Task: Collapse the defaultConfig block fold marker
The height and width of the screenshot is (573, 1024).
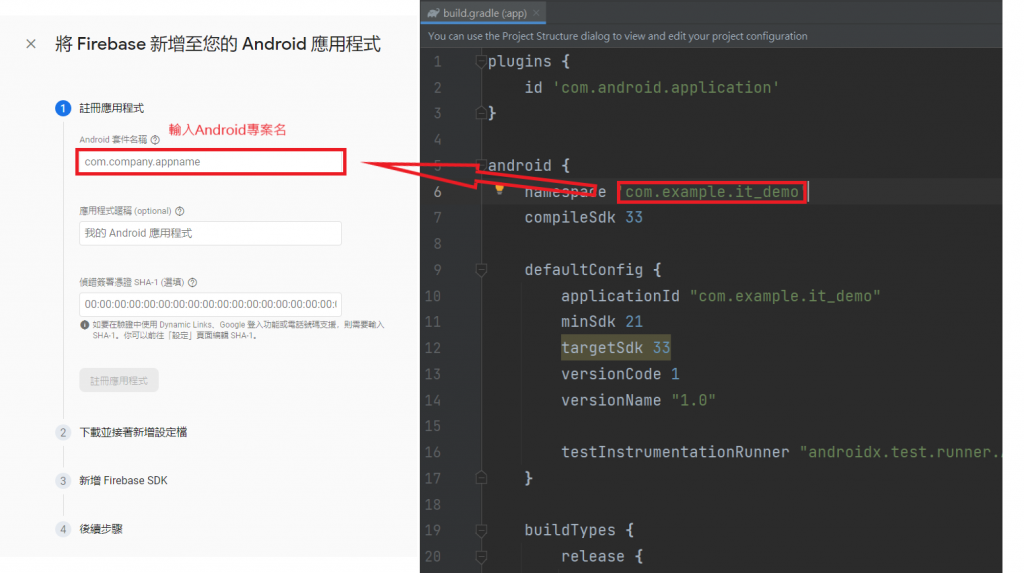Action: [481, 270]
